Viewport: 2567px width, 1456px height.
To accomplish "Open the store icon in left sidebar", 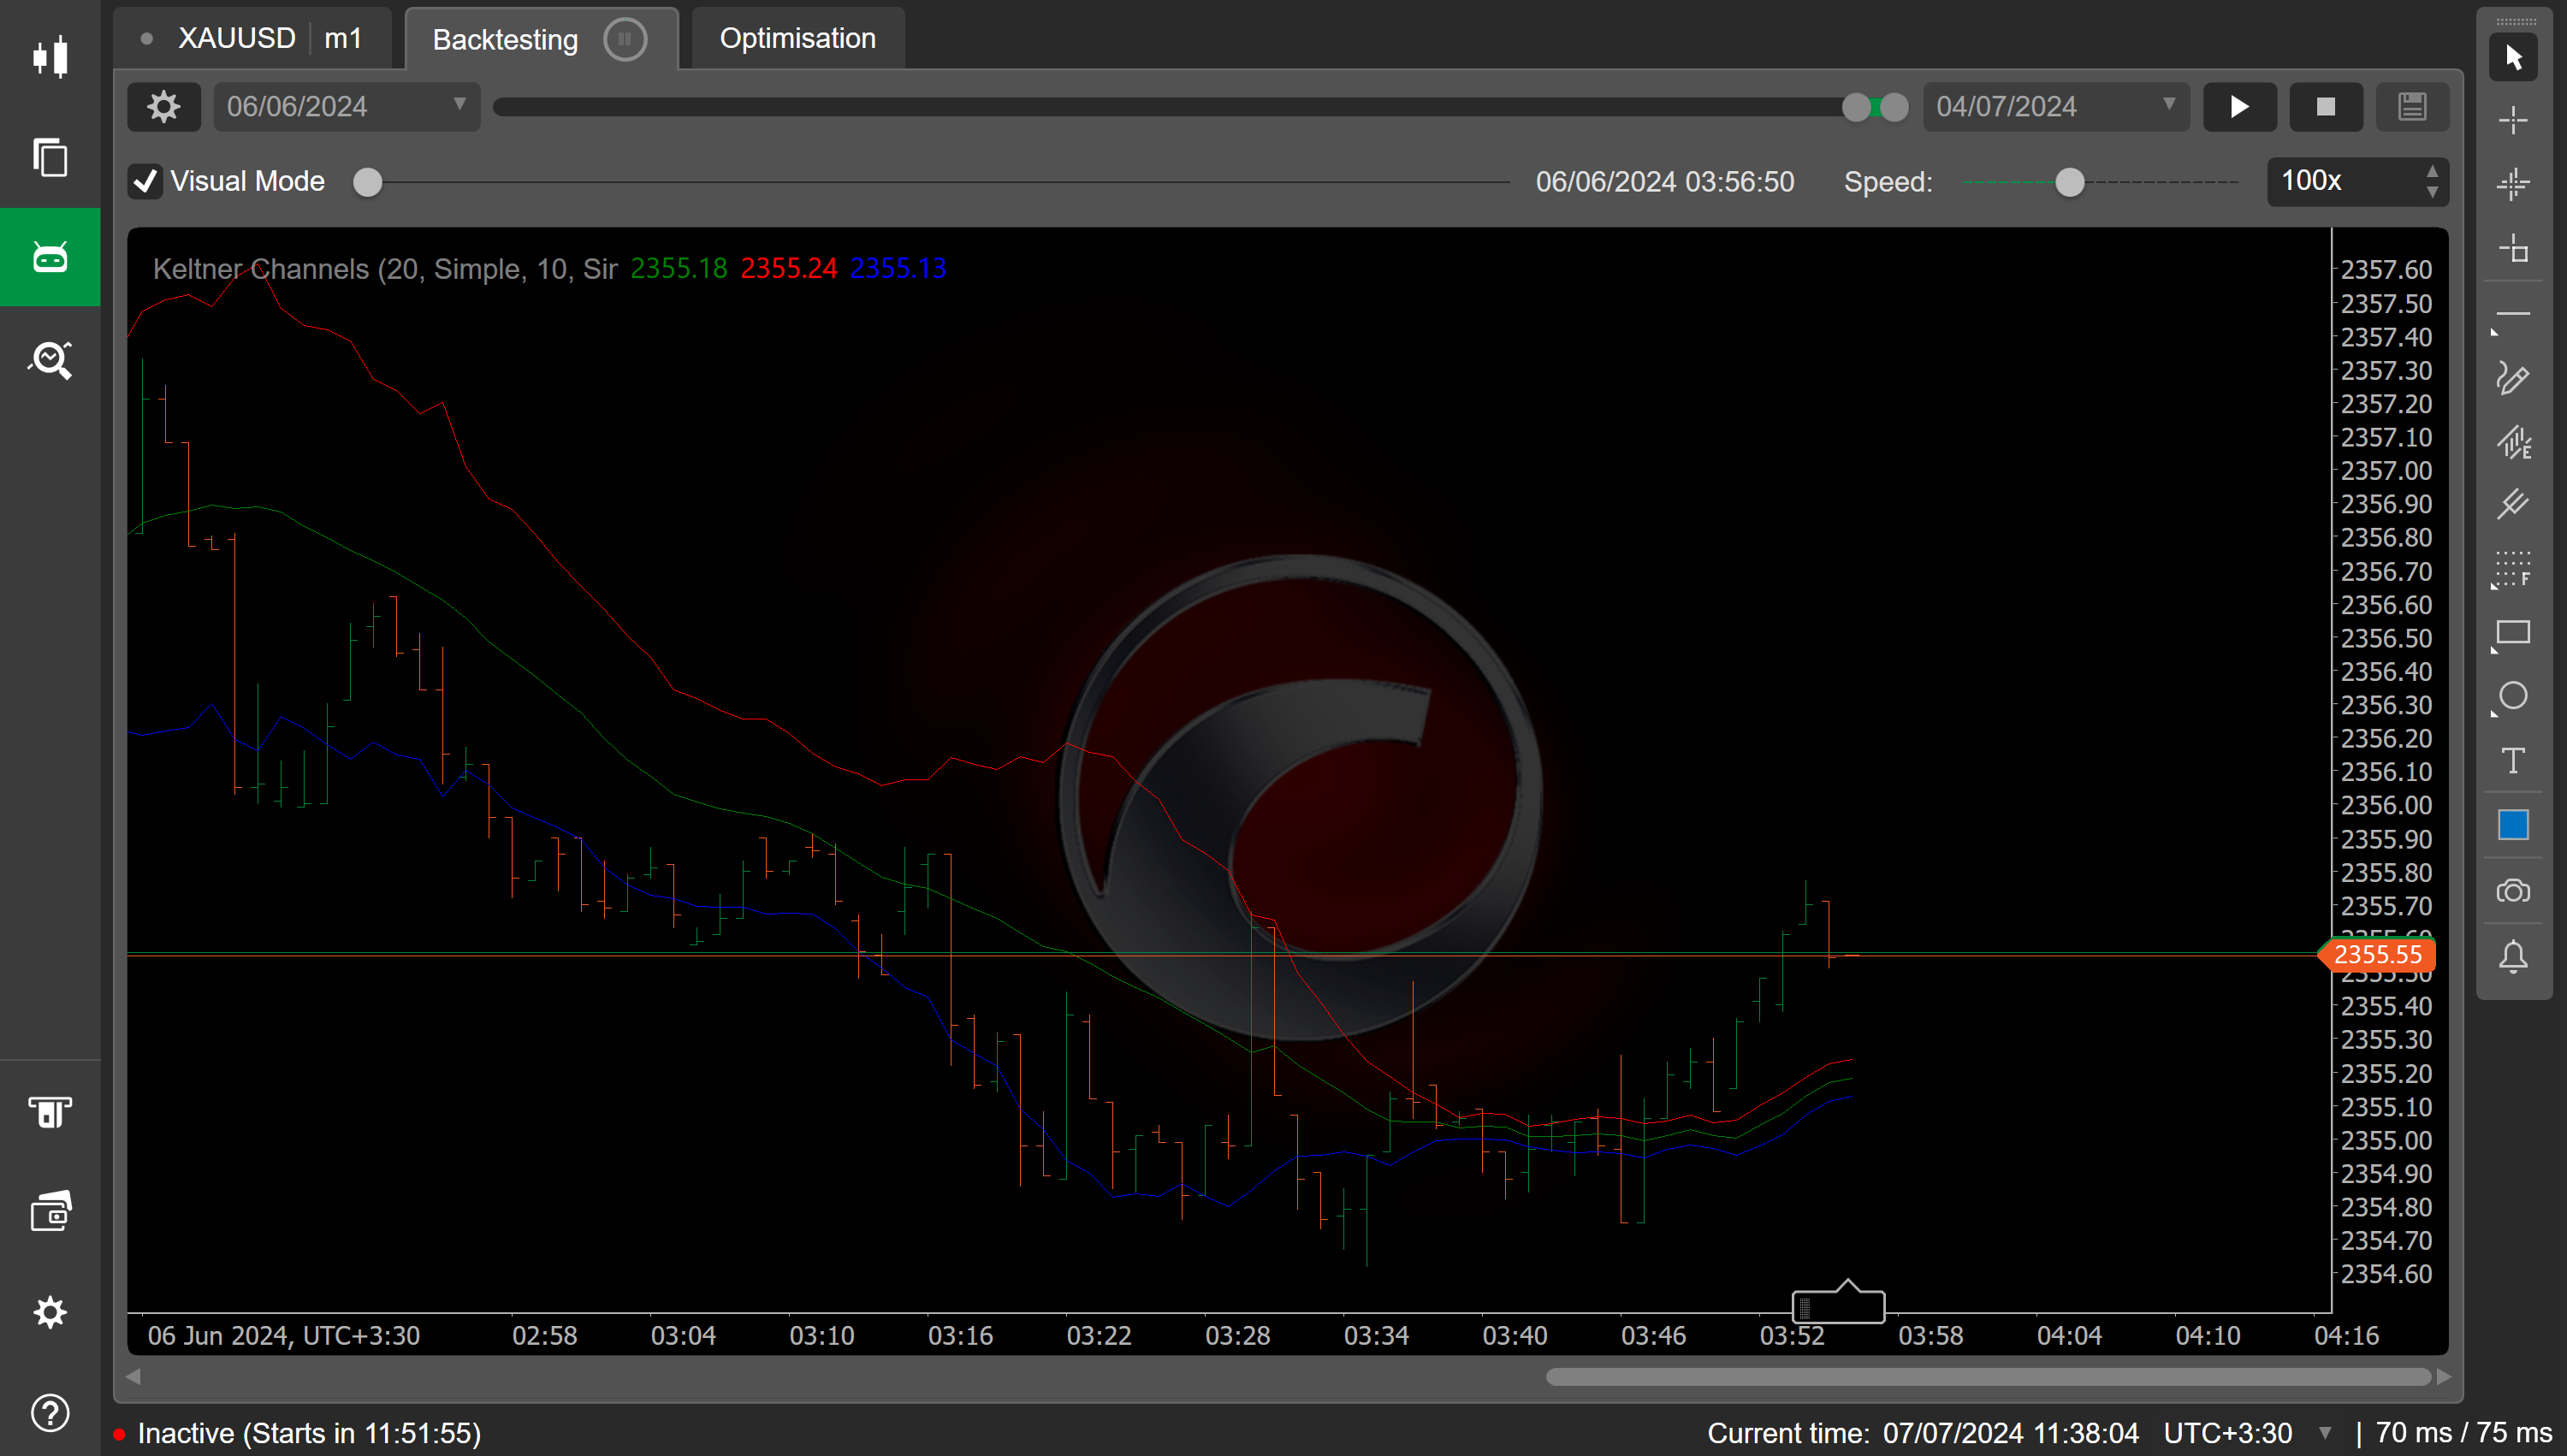I will [50, 1112].
